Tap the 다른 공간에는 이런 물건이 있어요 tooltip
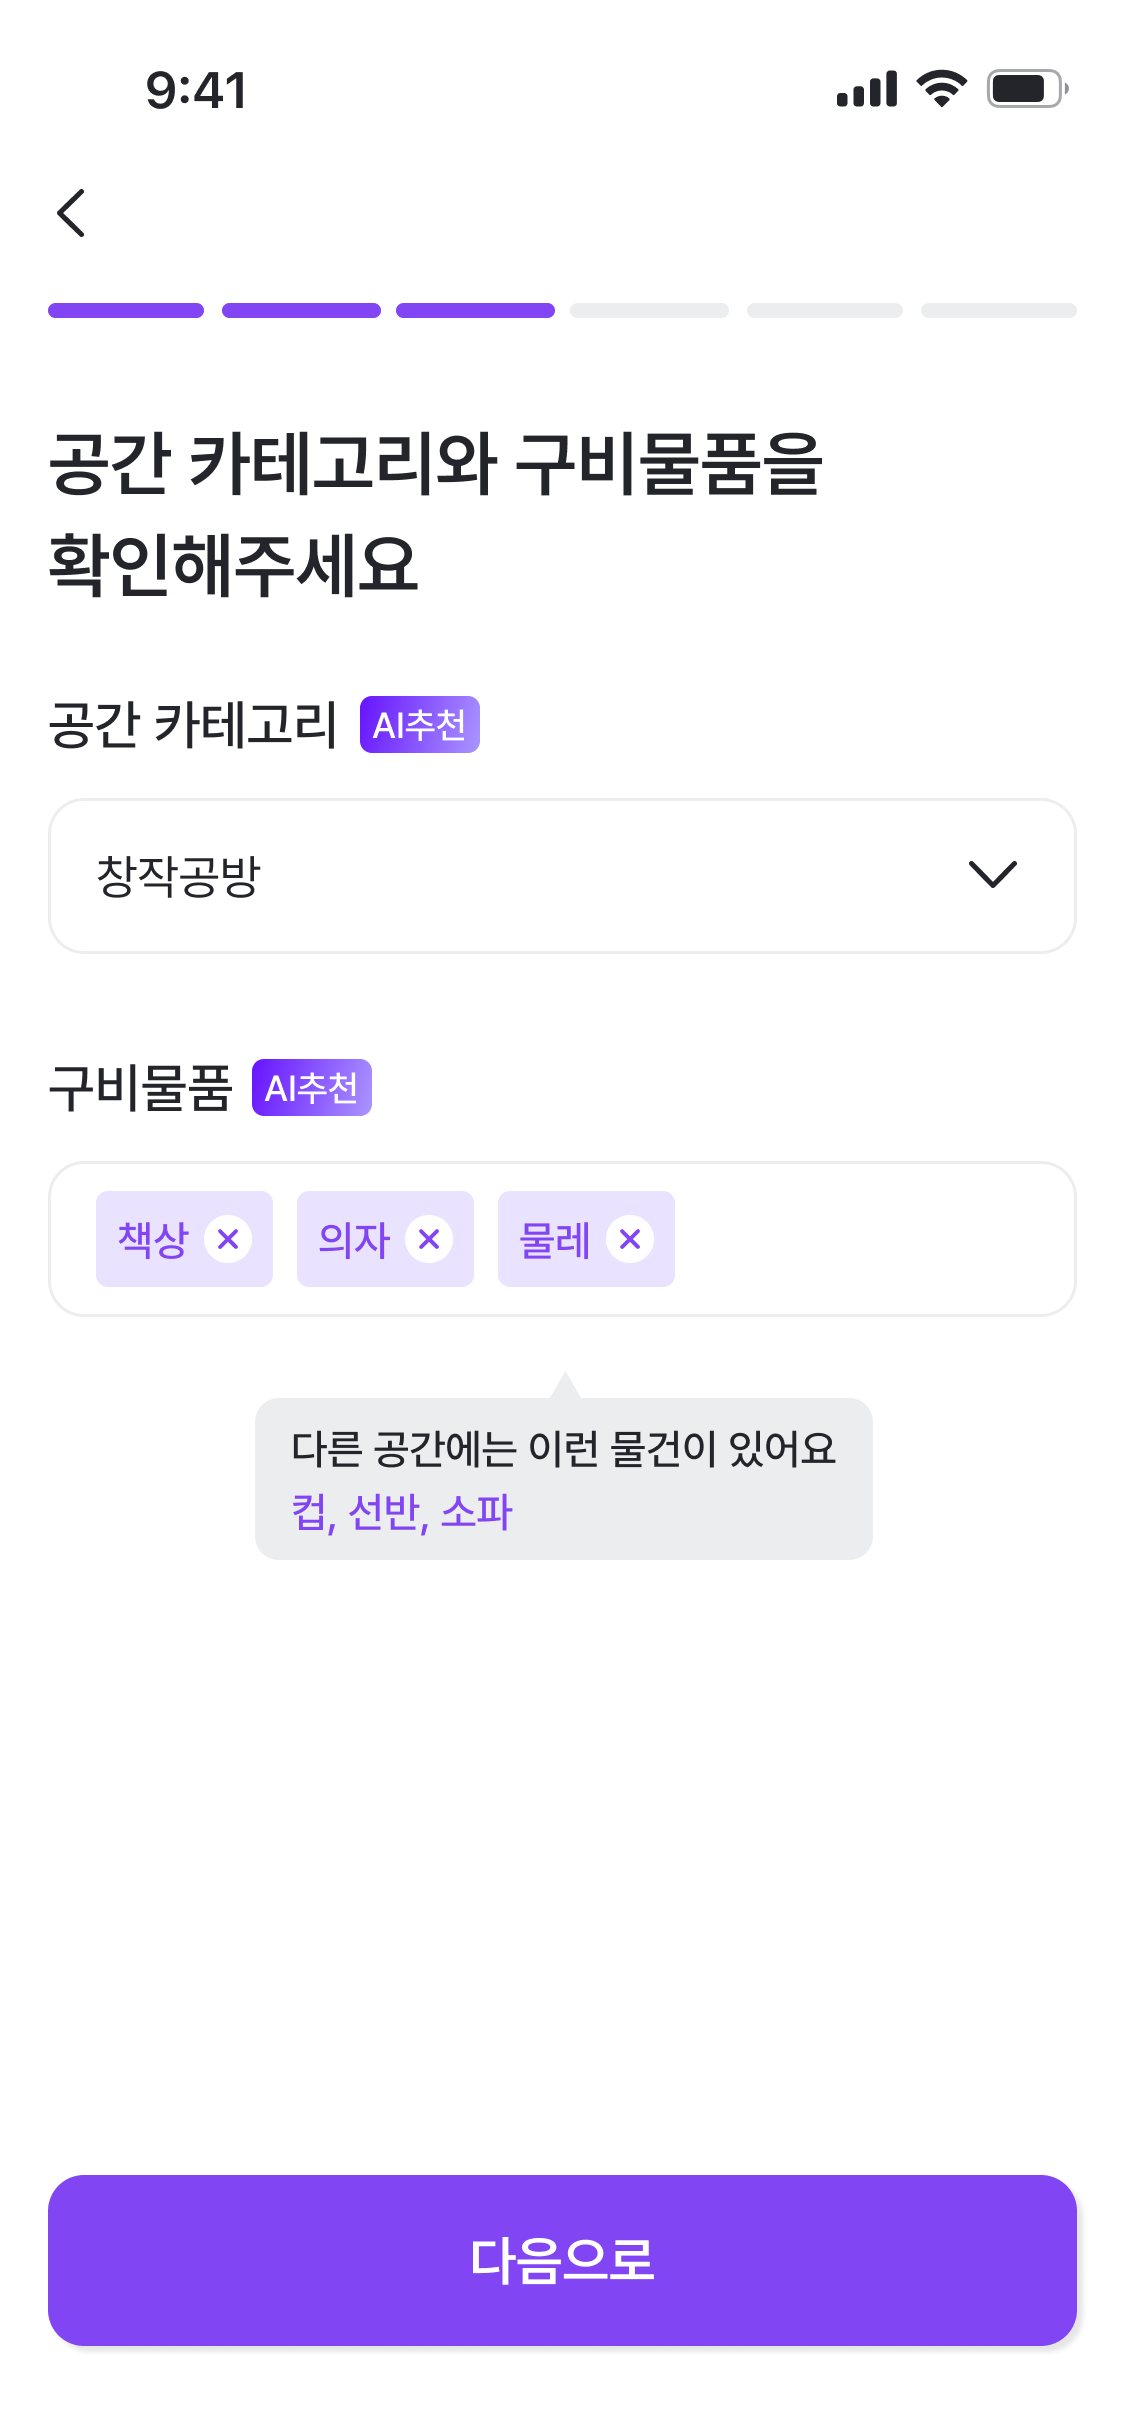Viewport: 1125px width, 2436px height. click(563, 1449)
